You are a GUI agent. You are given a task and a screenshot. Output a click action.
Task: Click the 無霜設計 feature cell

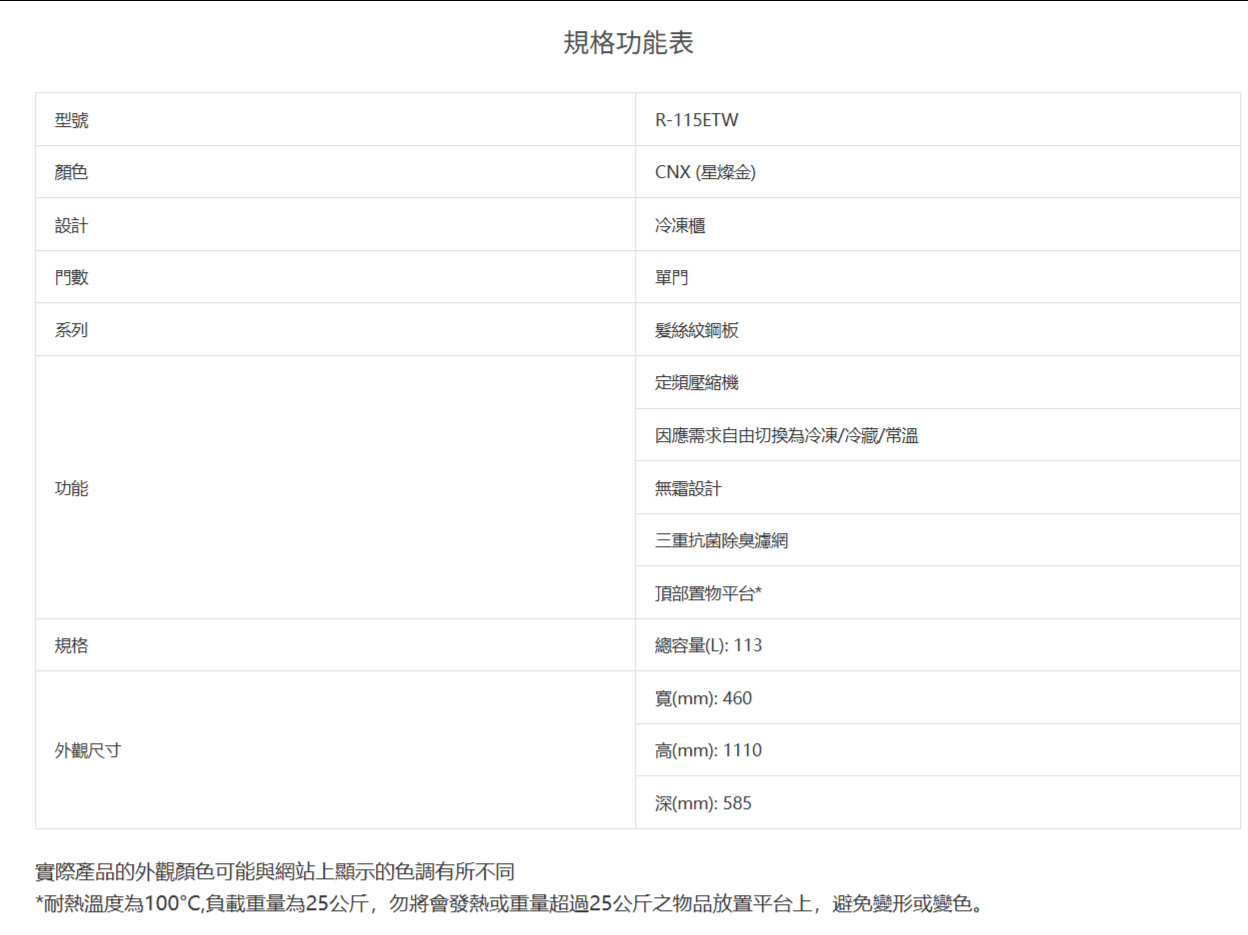pyautogui.click(x=688, y=488)
